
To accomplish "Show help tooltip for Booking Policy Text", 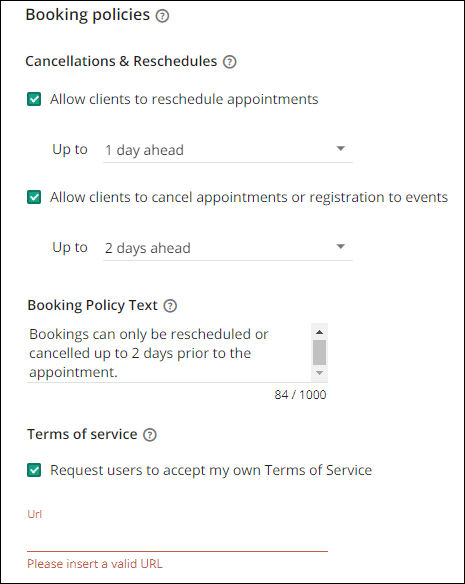I will tap(170, 306).
